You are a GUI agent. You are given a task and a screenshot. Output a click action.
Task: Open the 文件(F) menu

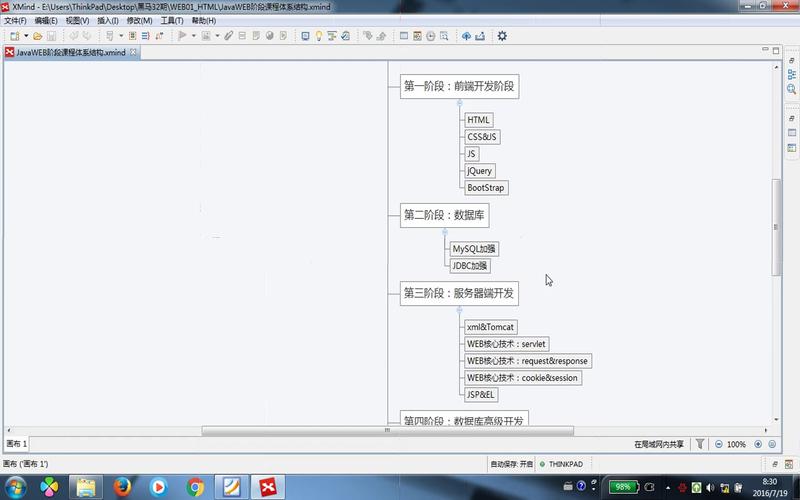pos(15,20)
